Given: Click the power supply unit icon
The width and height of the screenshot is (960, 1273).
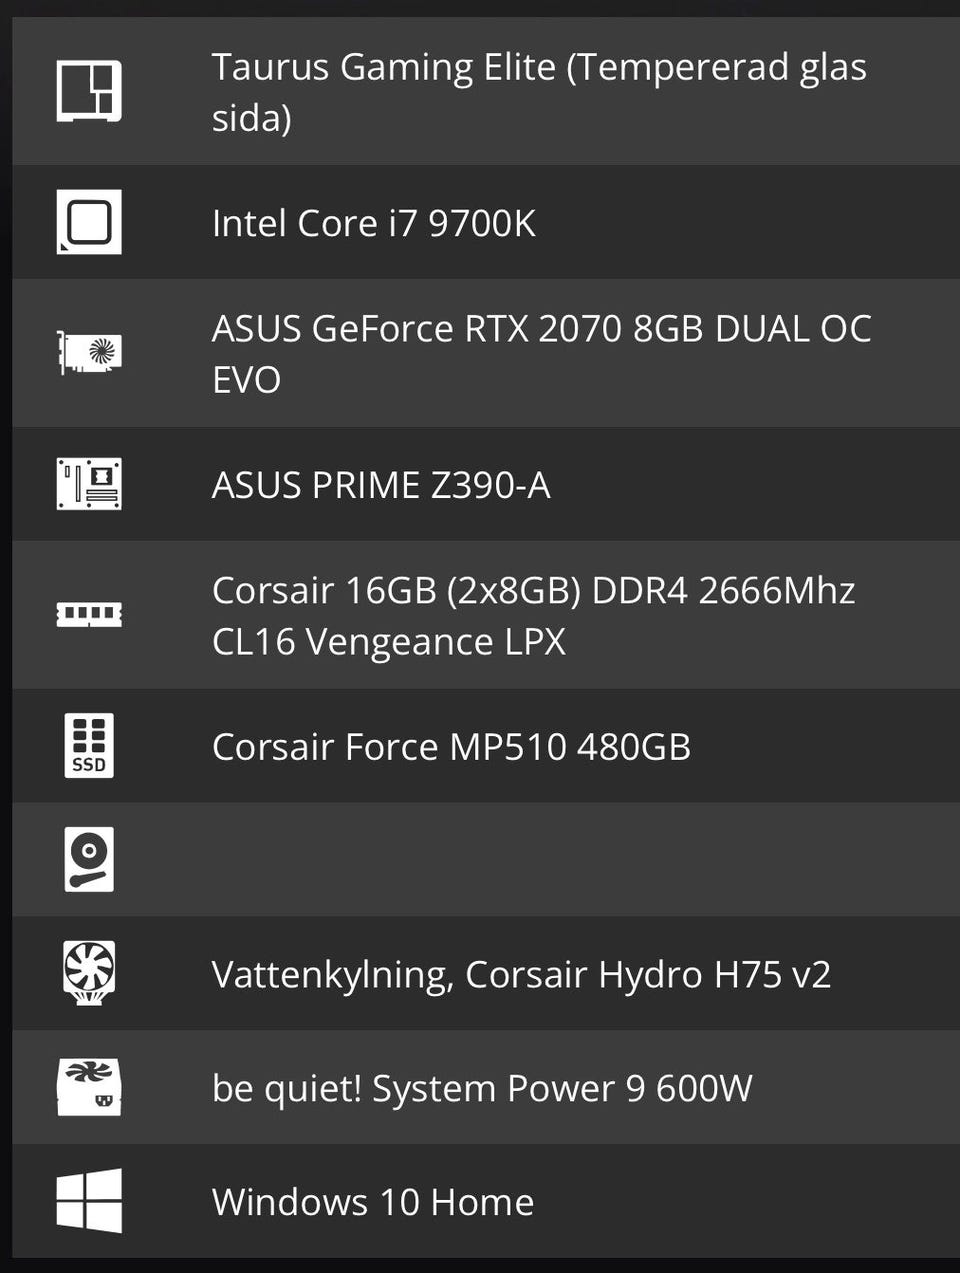Looking at the screenshot, I should coord(89,1087).
